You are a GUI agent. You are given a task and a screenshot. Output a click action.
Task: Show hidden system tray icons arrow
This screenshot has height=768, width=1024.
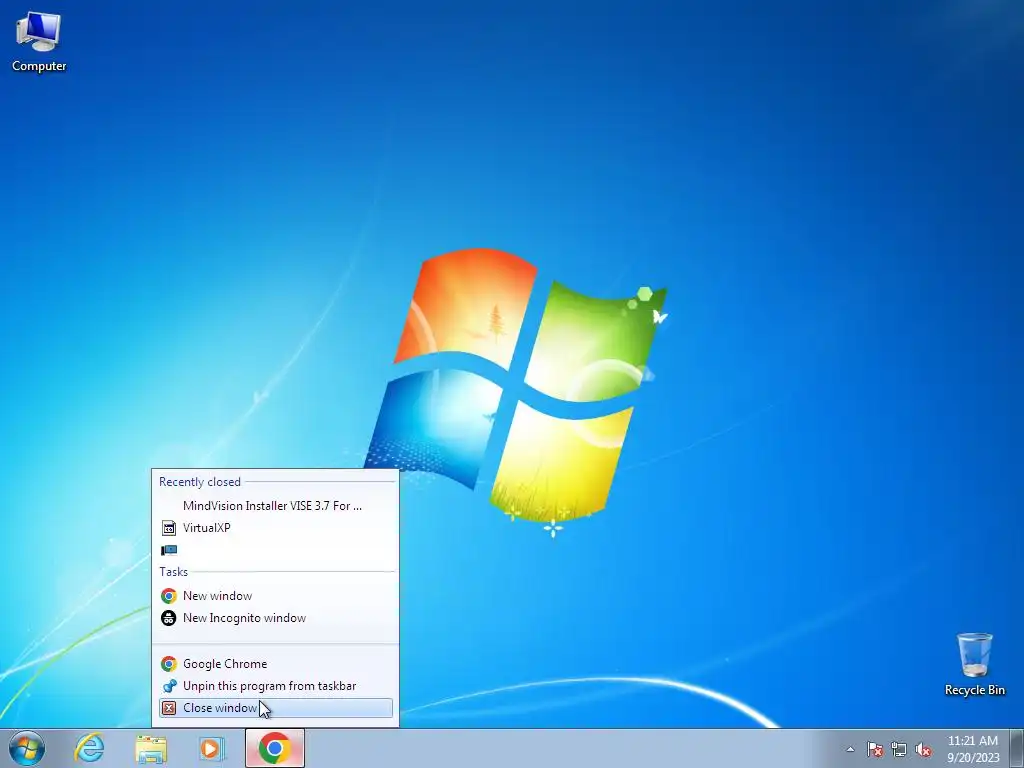click(x=850, y=749)
